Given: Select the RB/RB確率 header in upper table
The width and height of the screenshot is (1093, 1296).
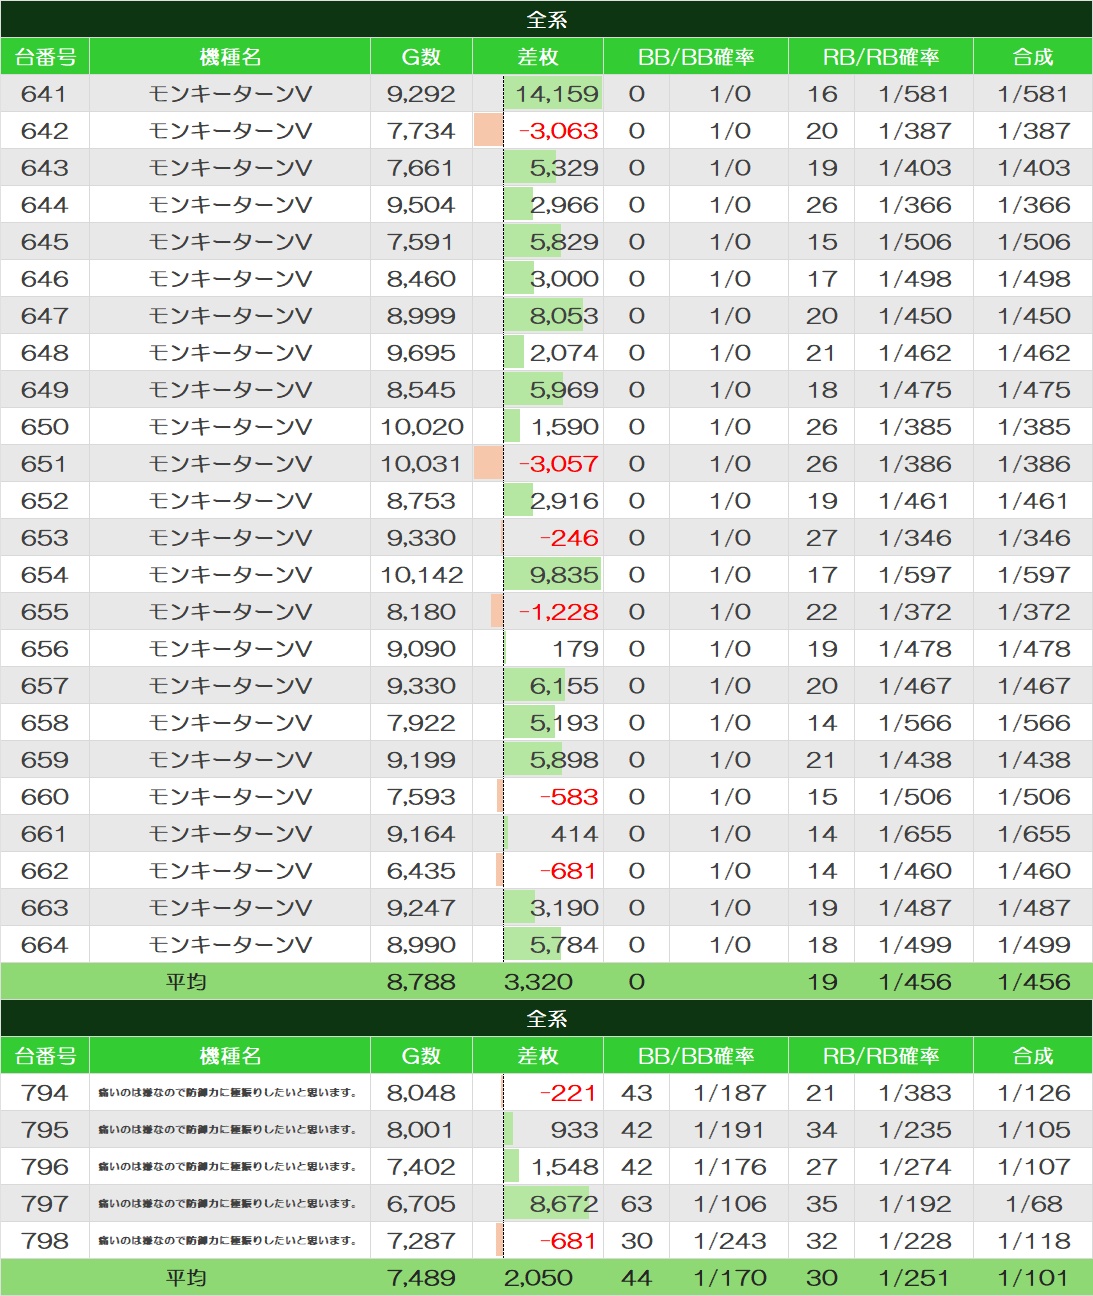Looking at the screenshot, I should [881, 57].
